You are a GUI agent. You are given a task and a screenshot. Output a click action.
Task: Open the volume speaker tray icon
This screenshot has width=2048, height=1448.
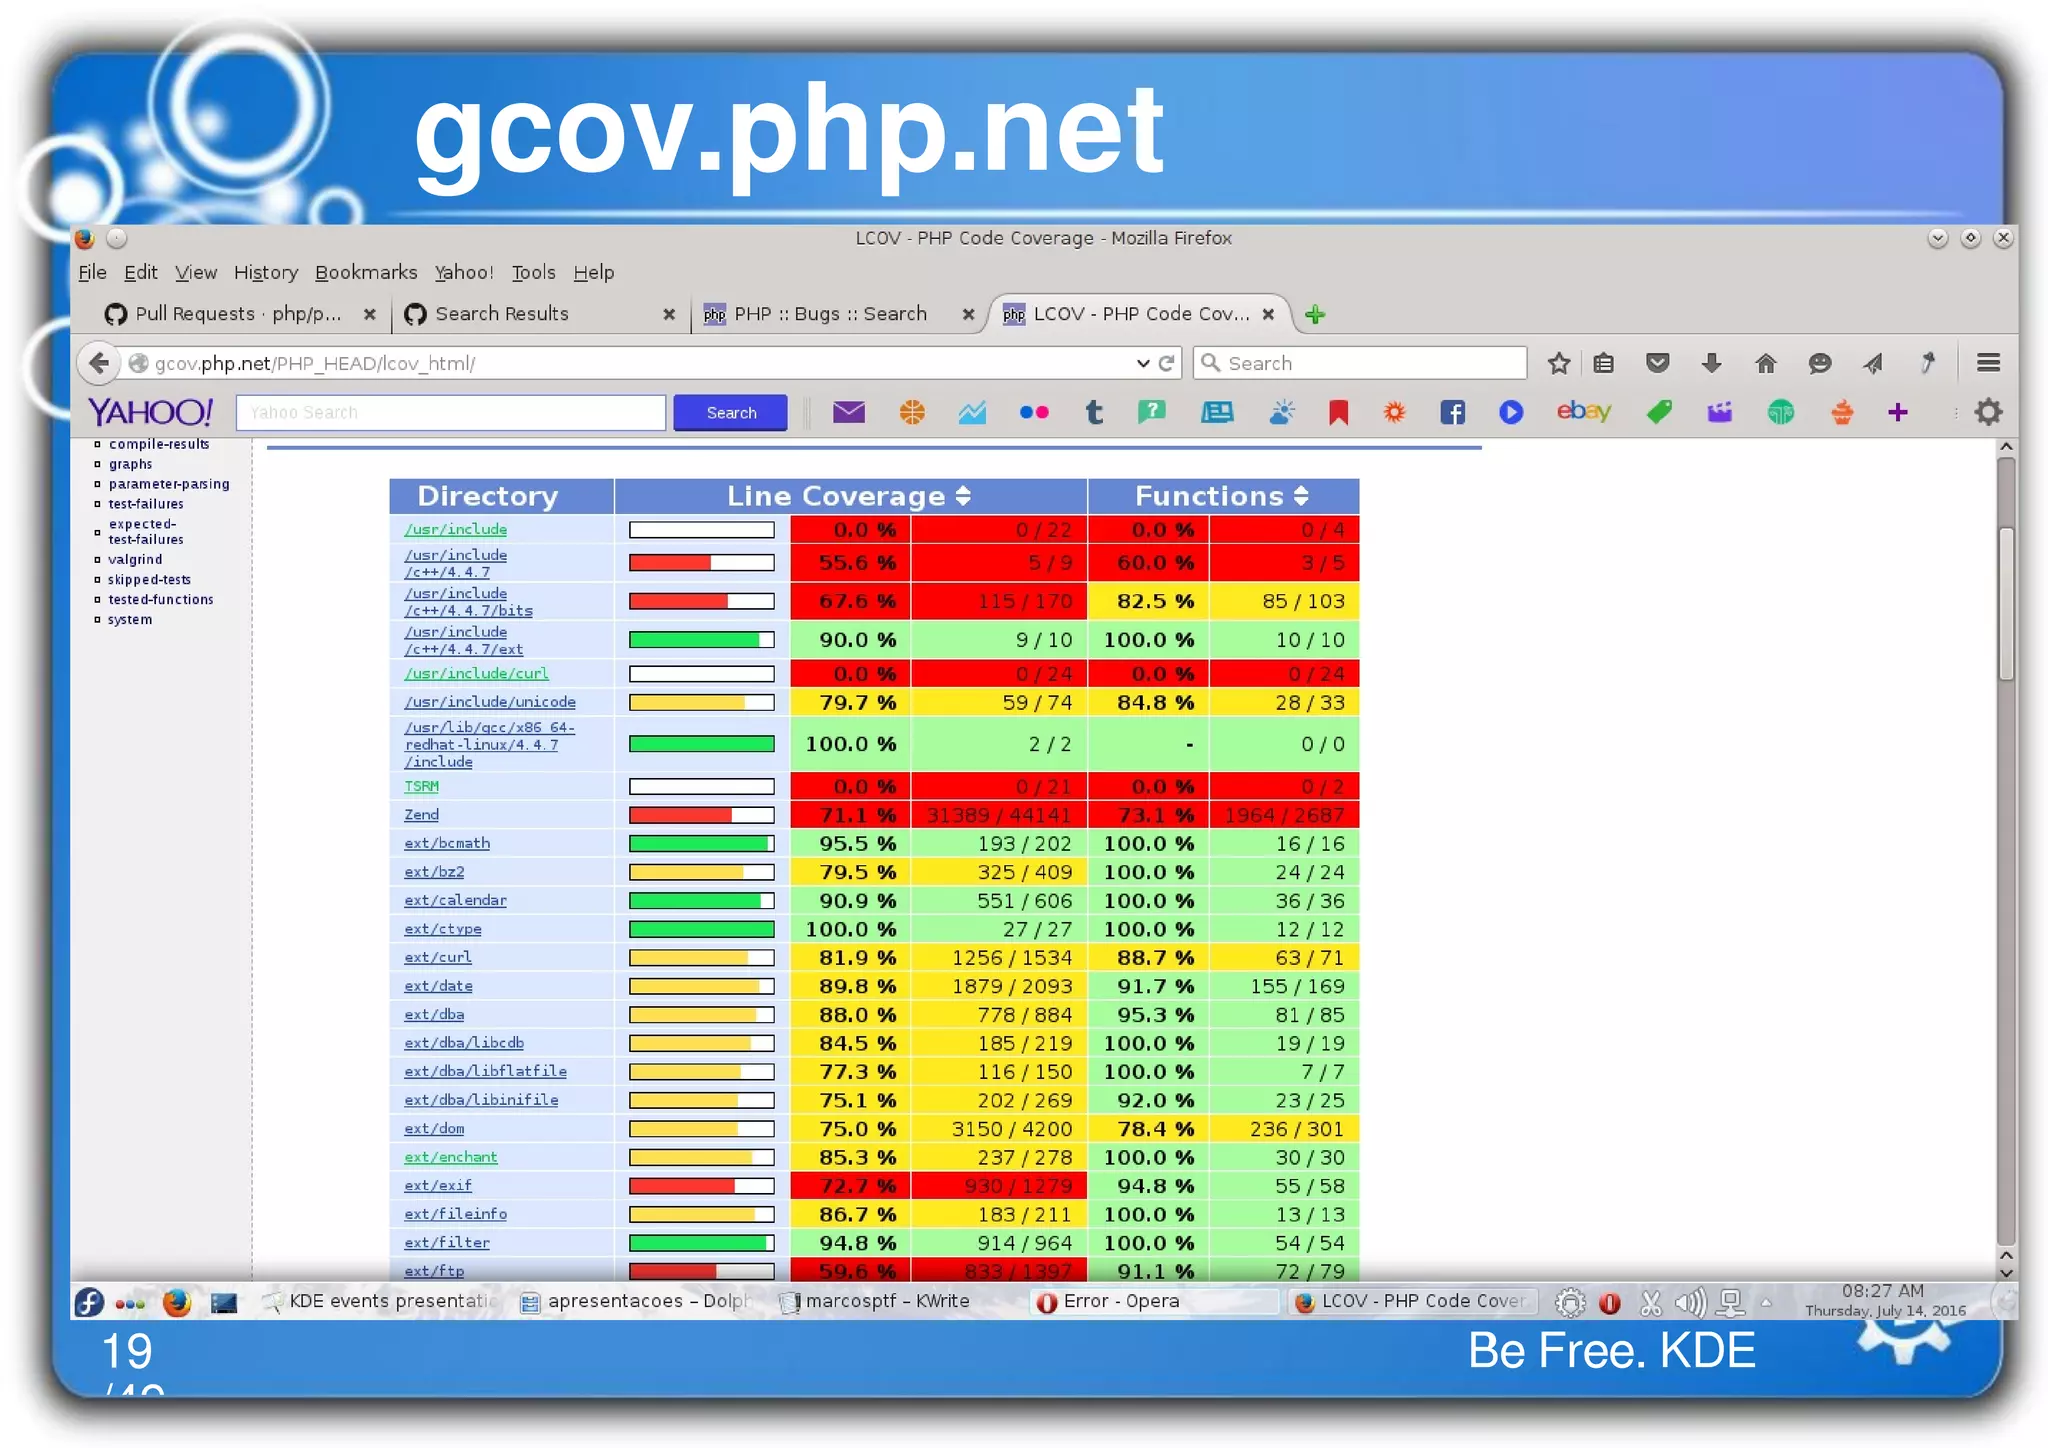(1690, 1302)
